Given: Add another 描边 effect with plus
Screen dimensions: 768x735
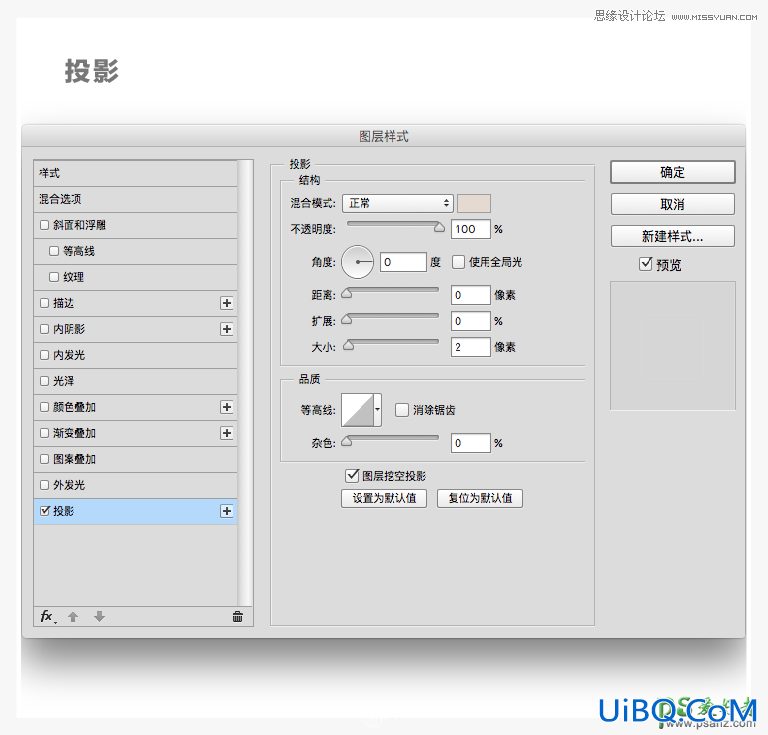Looking at the screenshot, I should pos(226,303).
